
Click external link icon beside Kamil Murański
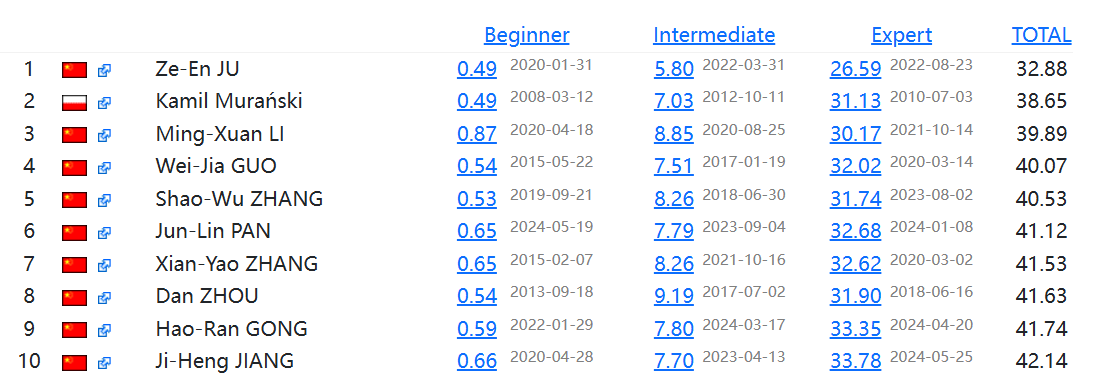[x=104, y=103]
